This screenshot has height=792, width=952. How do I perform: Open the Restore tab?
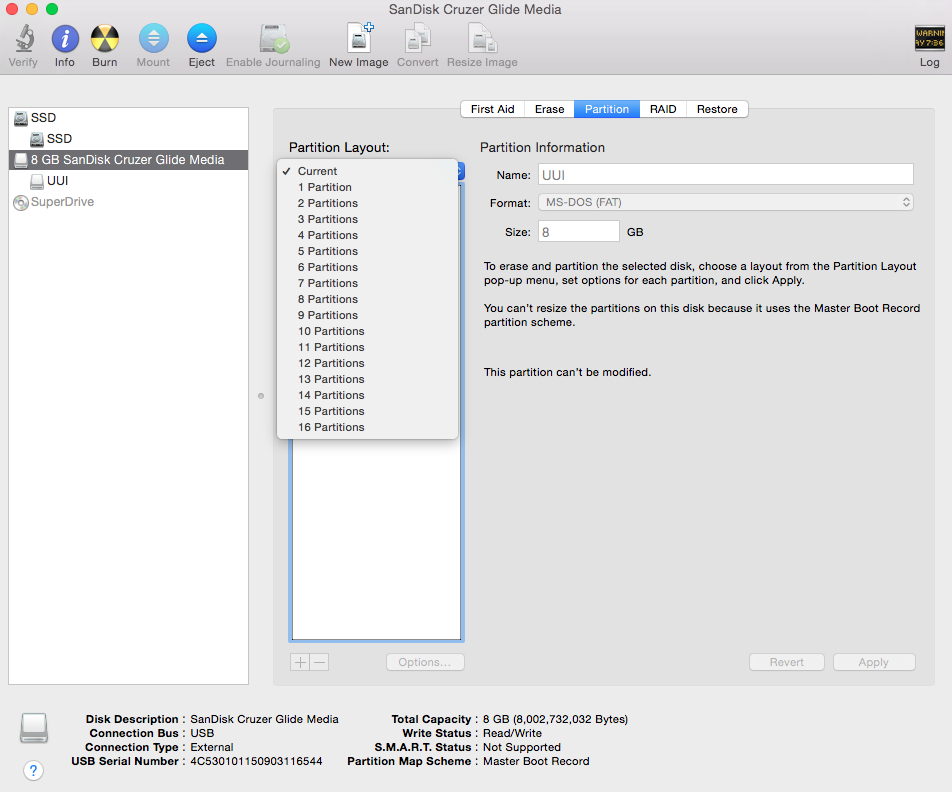tap(717, 109)
